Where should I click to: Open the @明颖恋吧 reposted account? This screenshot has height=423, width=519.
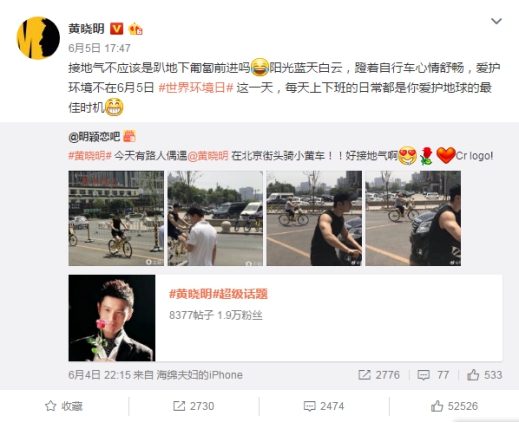click(94, 137)
